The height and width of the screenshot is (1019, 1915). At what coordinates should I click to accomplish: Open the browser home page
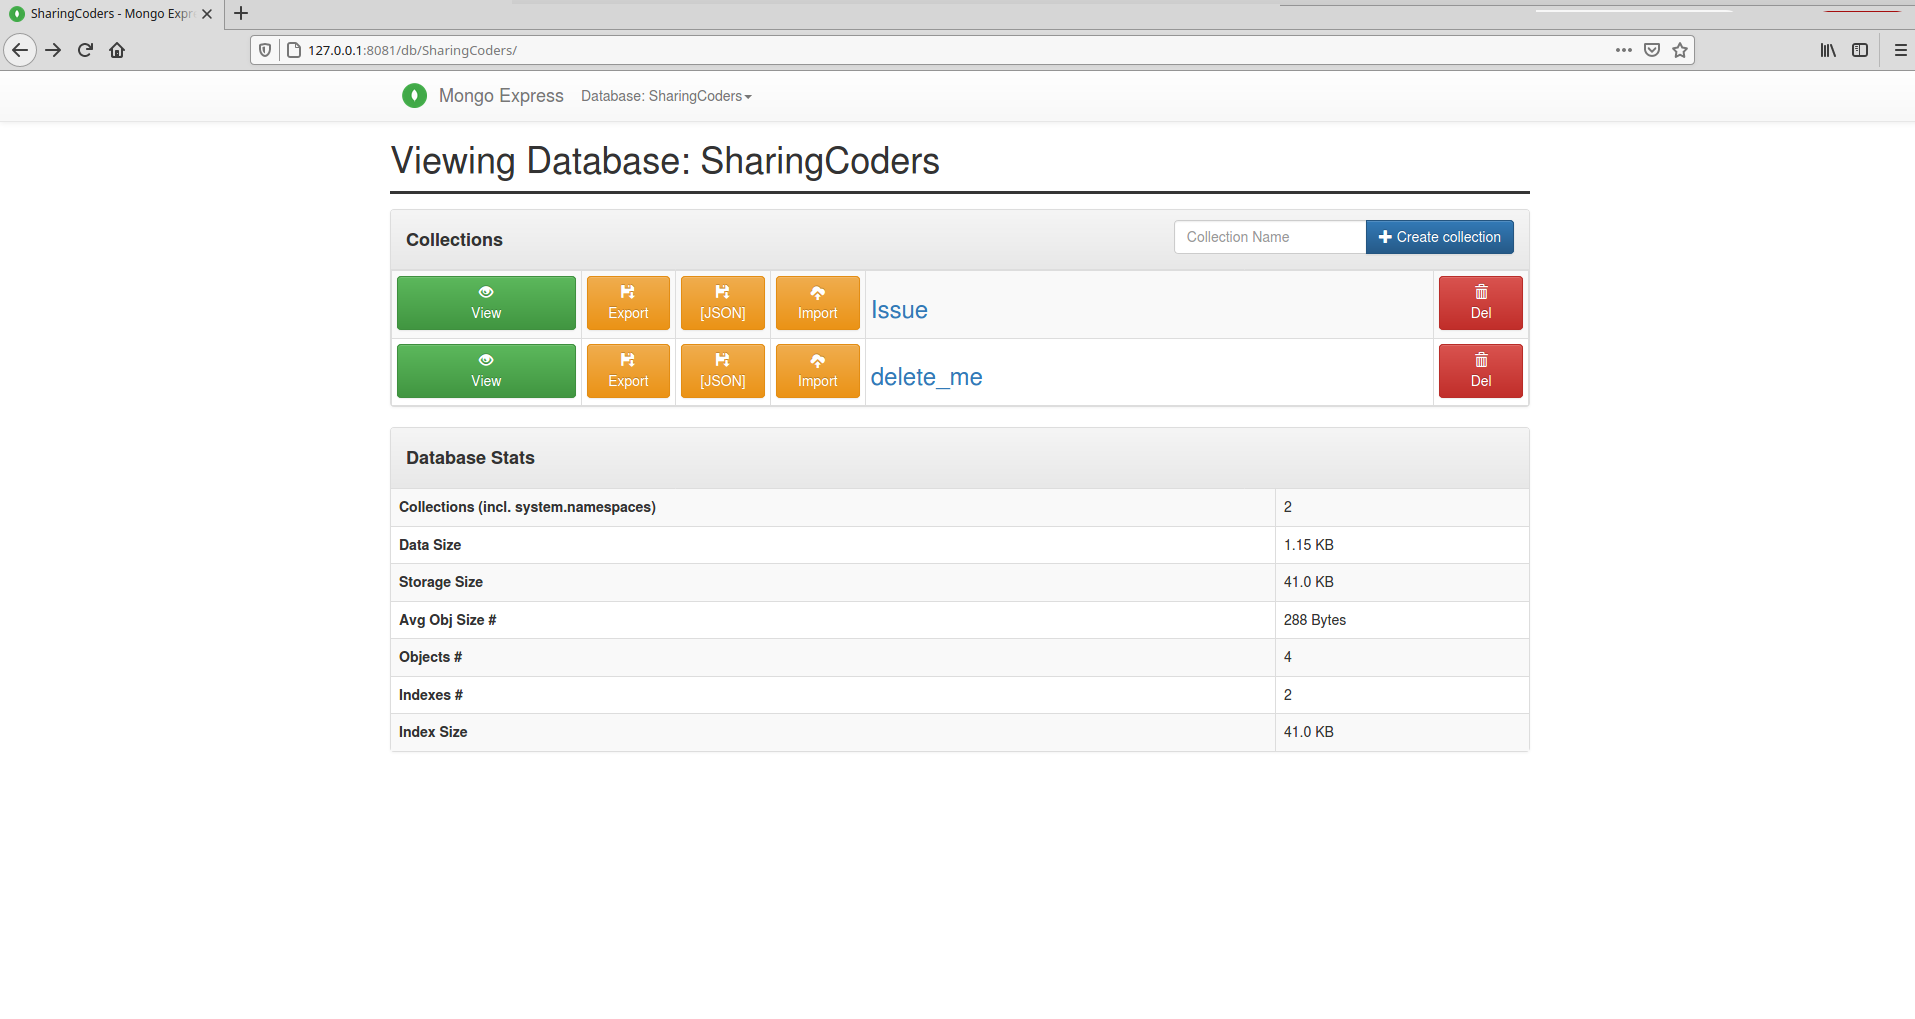(117, 50)
